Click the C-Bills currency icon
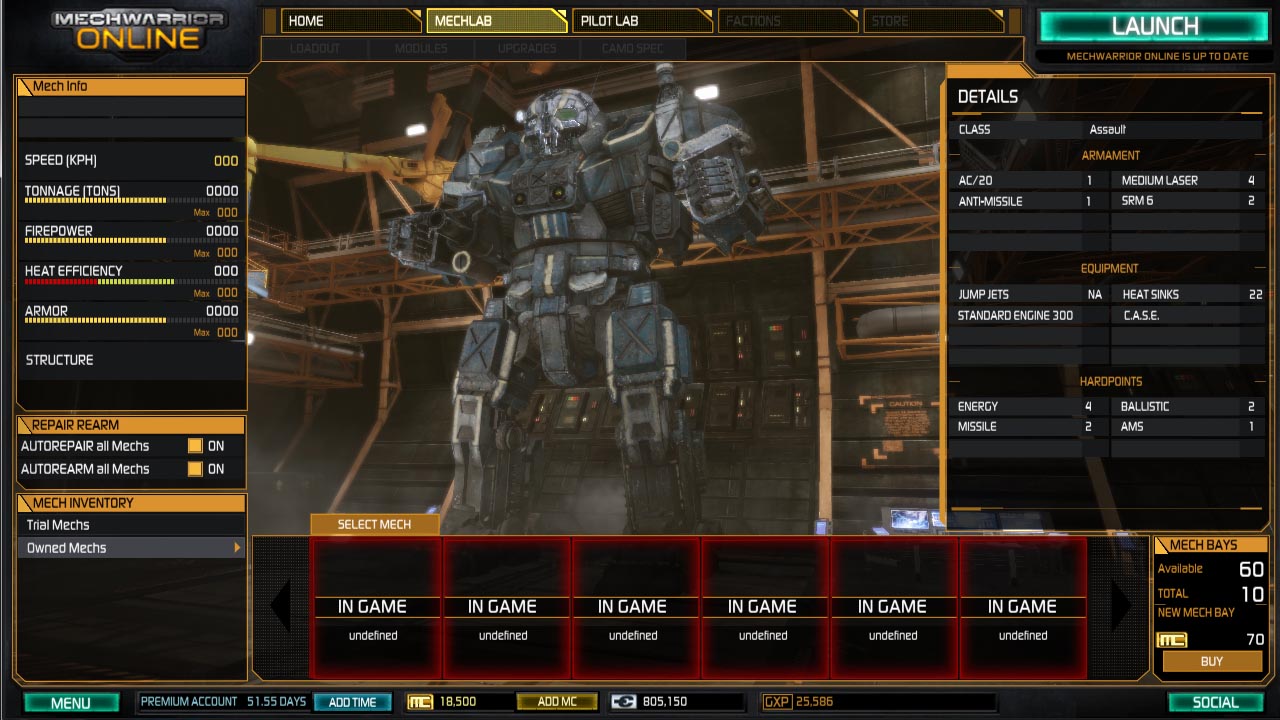Viewport: 1280px width, 720px height. pyautogui.click(x=623, y=702)
